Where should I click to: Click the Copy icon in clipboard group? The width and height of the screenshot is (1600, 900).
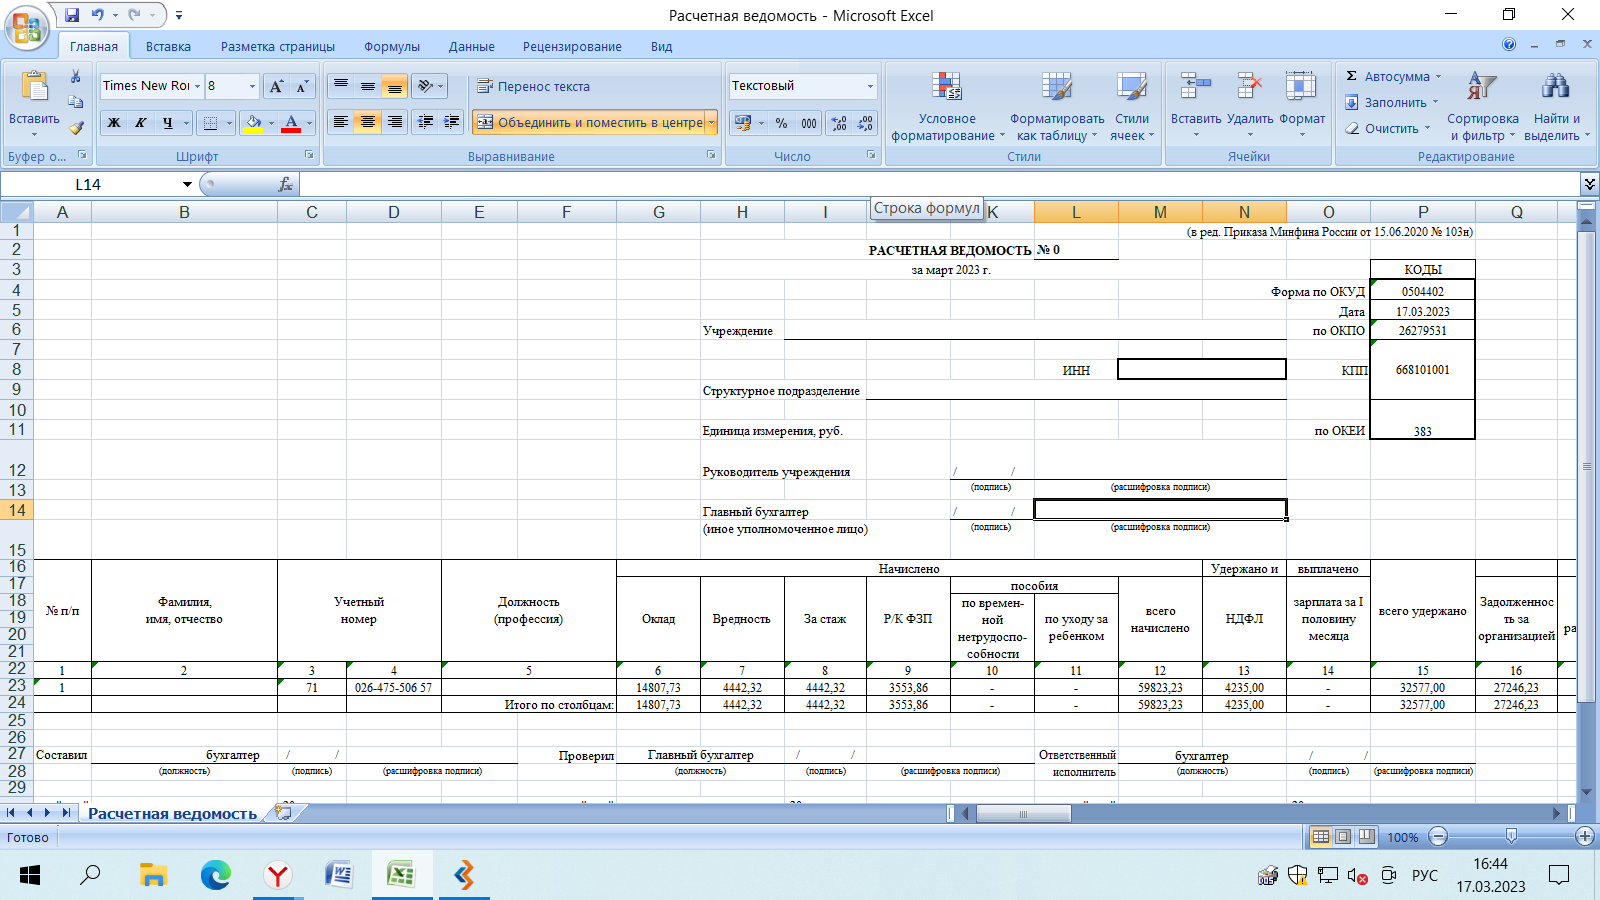coord(75,102)
